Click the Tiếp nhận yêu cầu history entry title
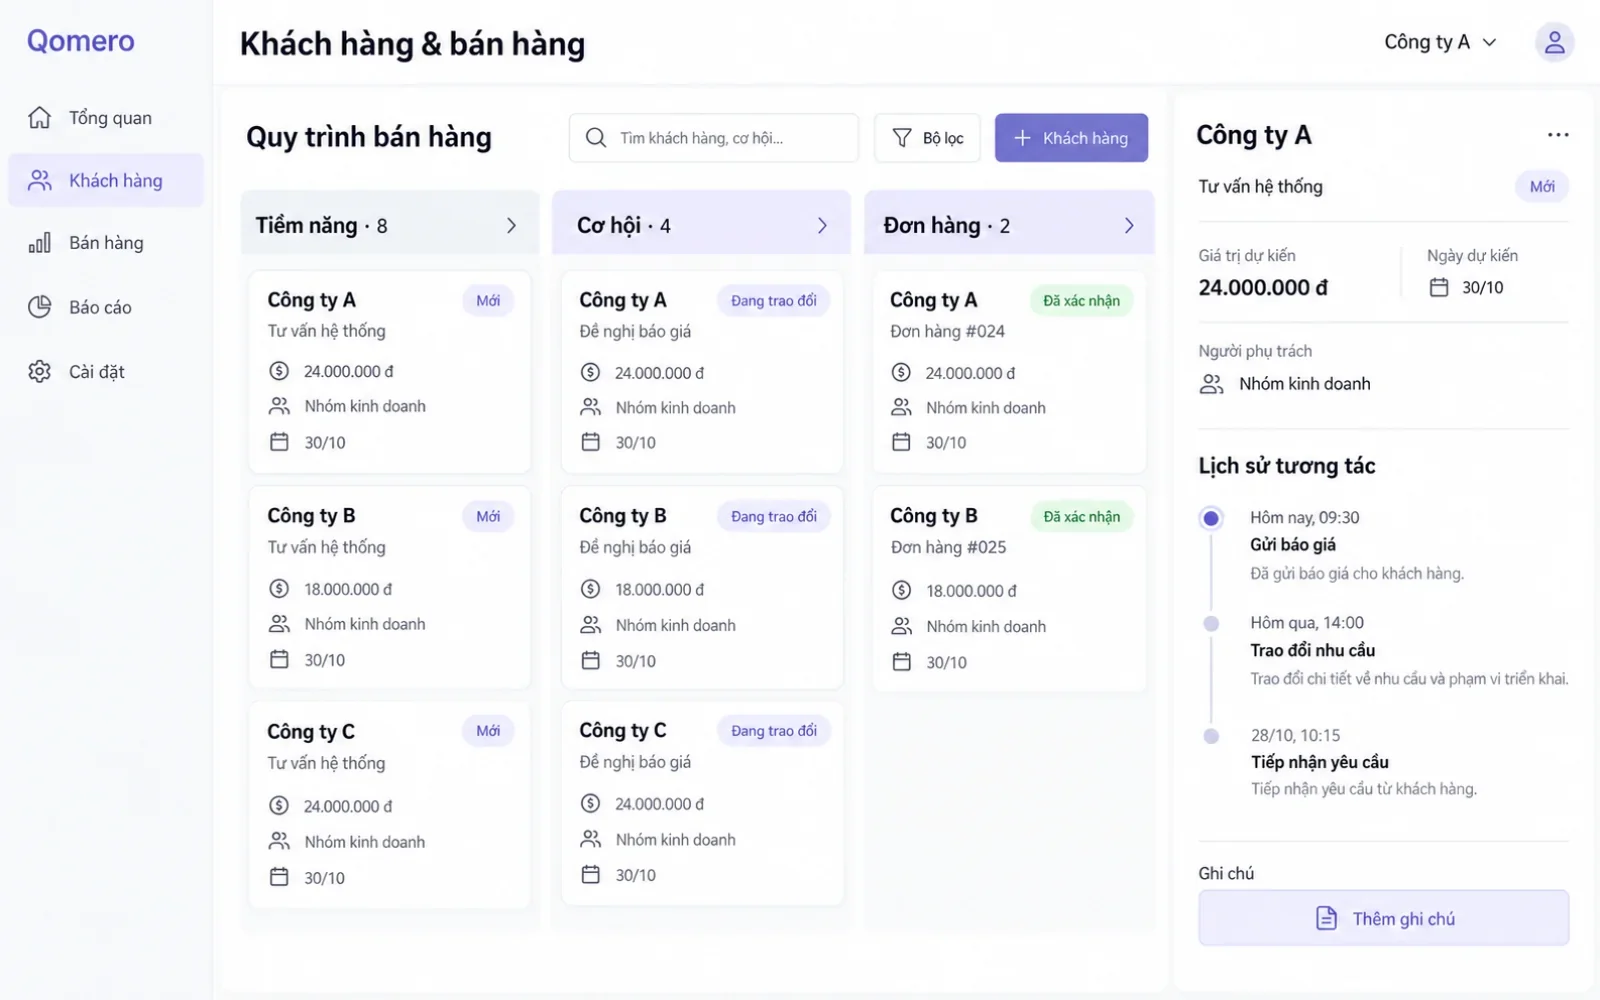This screenshot has width=1600, height=1000. pos(1320,762)
